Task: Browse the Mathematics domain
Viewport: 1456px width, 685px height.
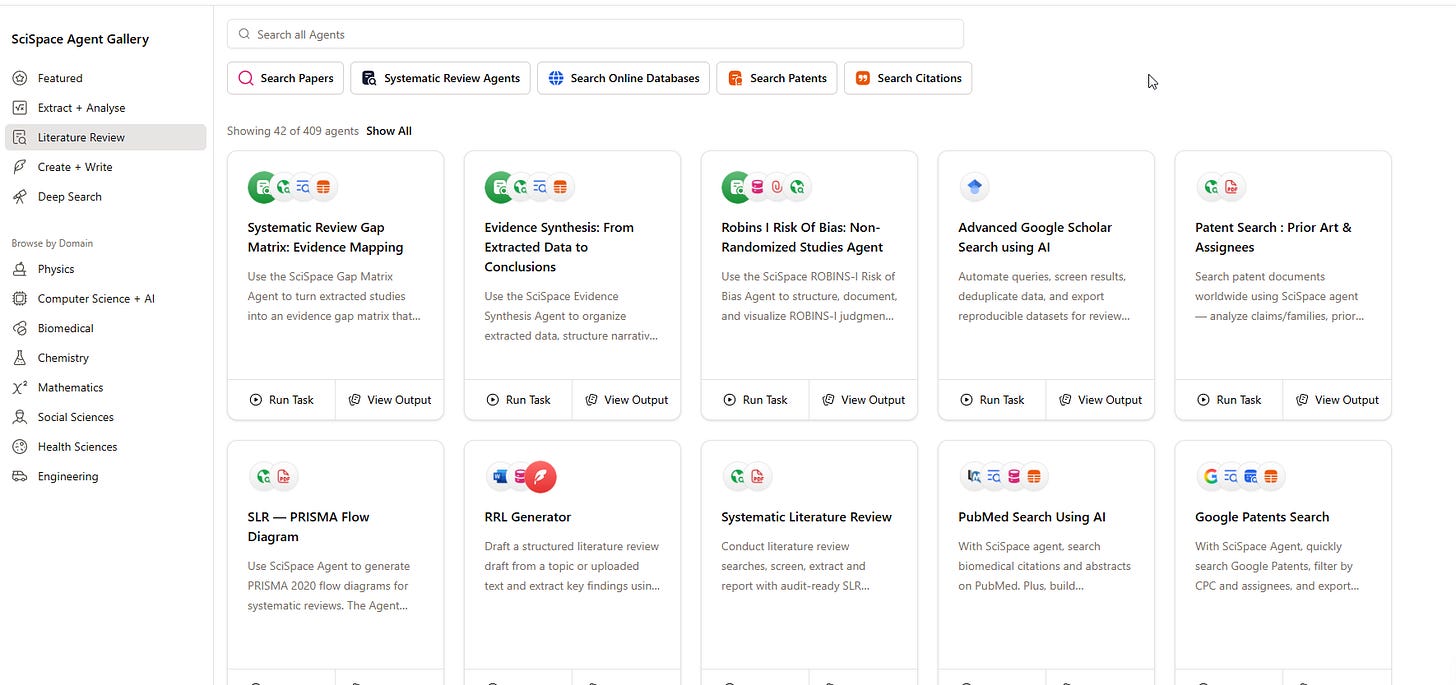Action: point(105,387)
